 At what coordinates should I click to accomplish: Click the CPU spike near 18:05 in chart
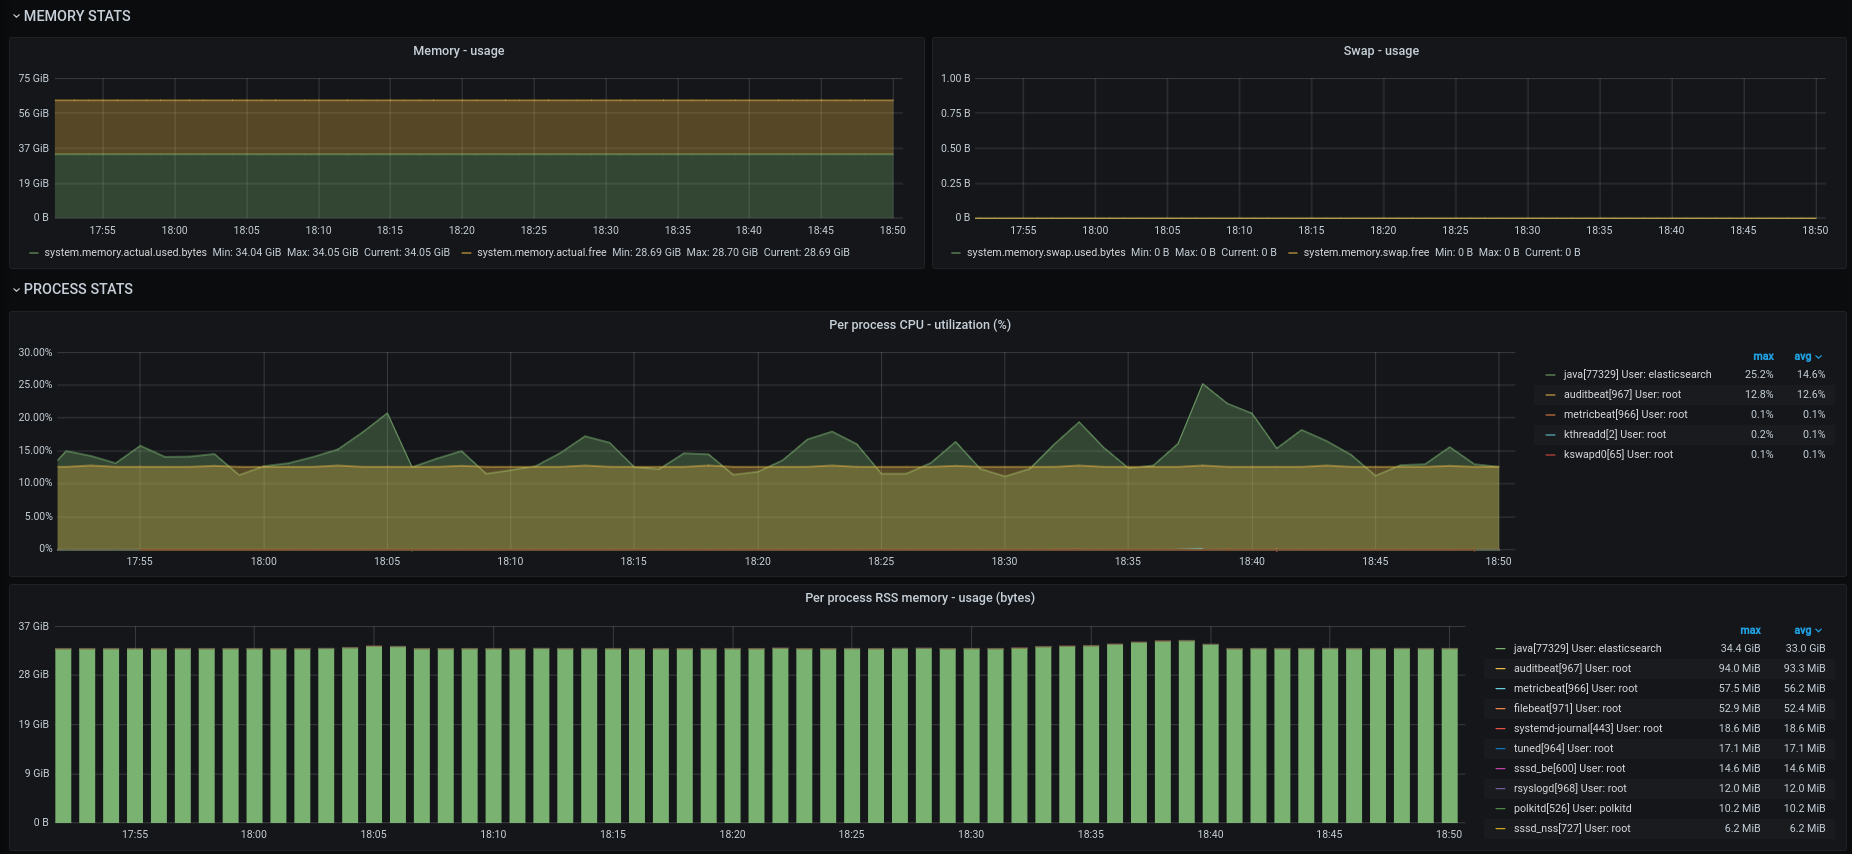point(387,413)
